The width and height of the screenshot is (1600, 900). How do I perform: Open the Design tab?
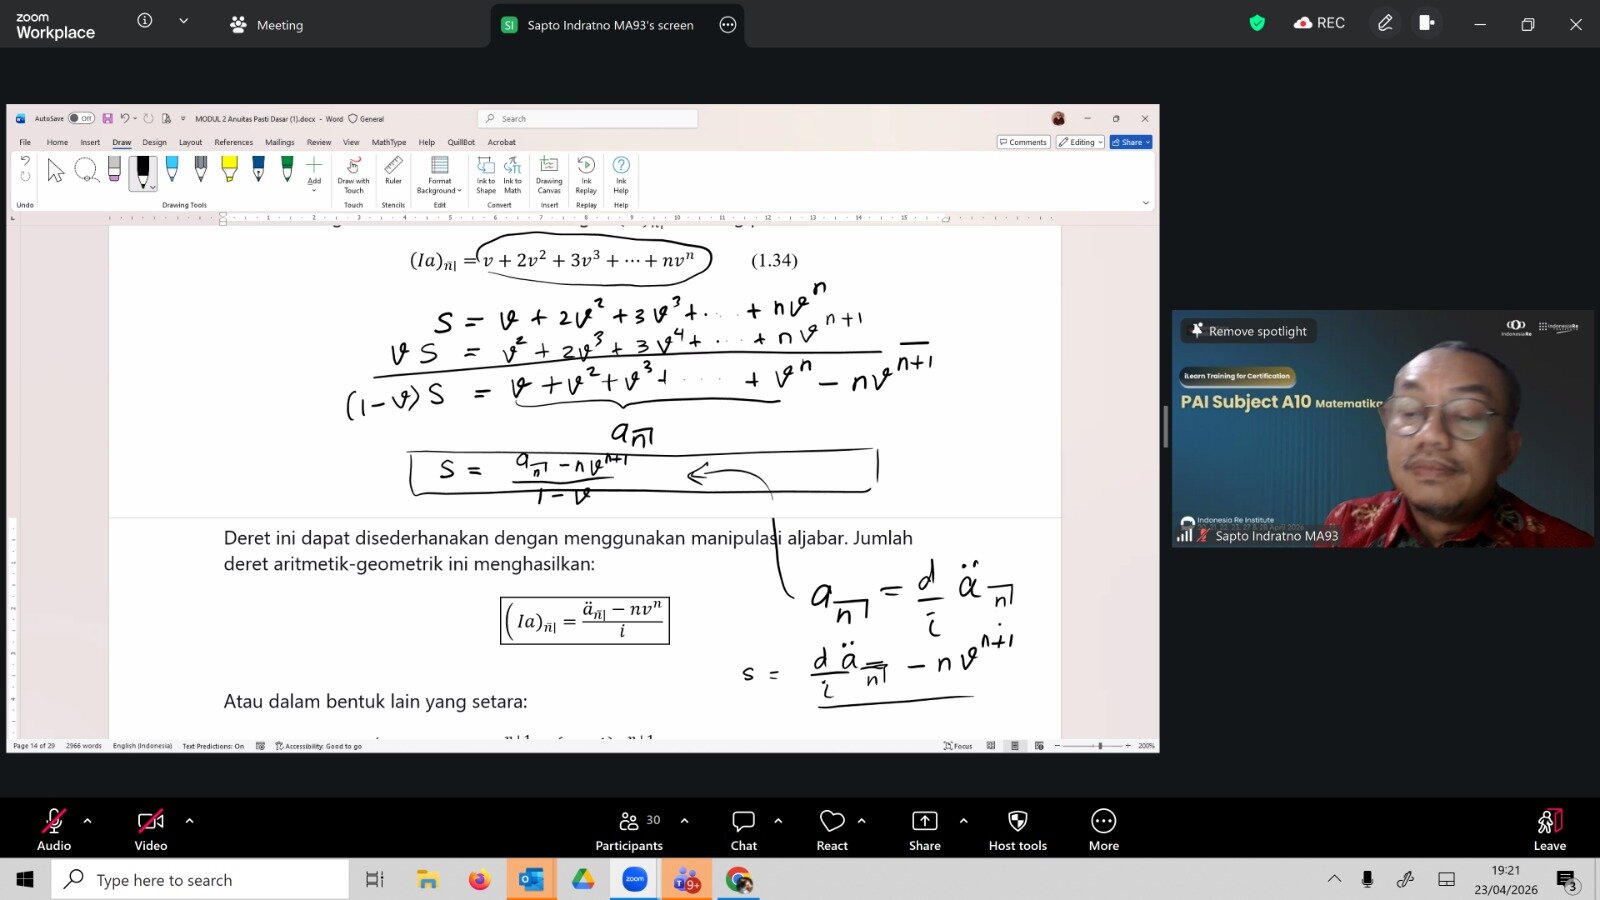point(154,142)
